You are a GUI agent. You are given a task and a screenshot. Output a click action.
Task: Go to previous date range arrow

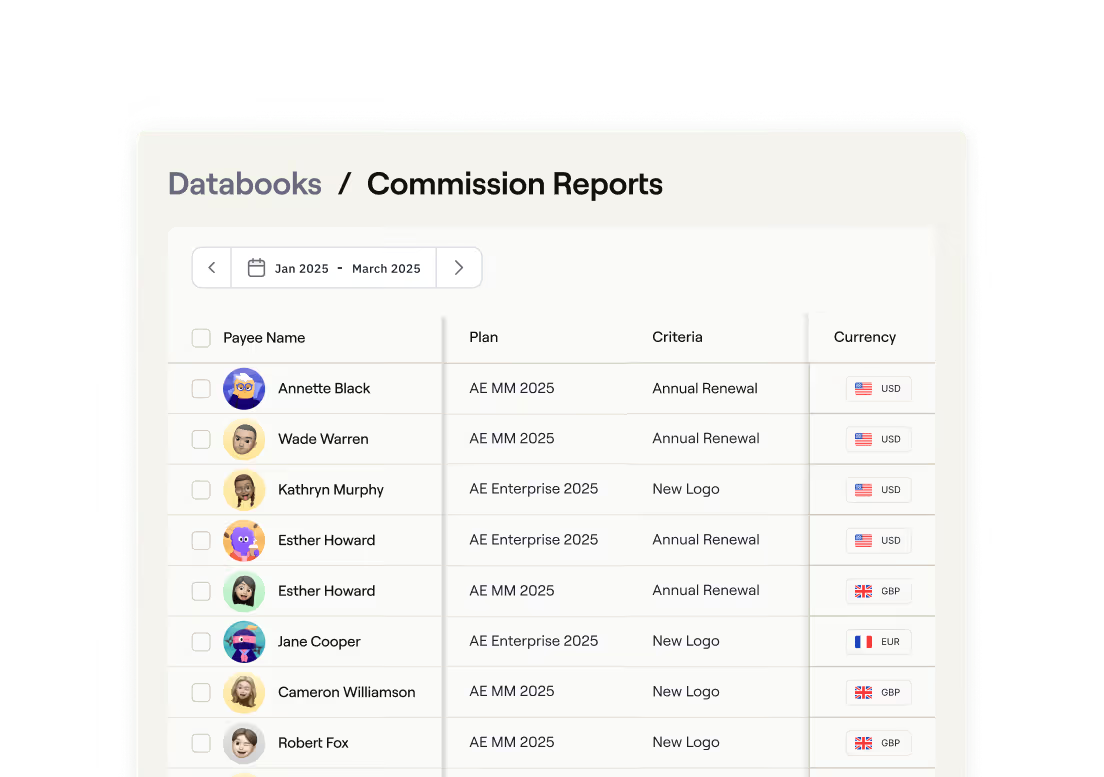point(212,267)
